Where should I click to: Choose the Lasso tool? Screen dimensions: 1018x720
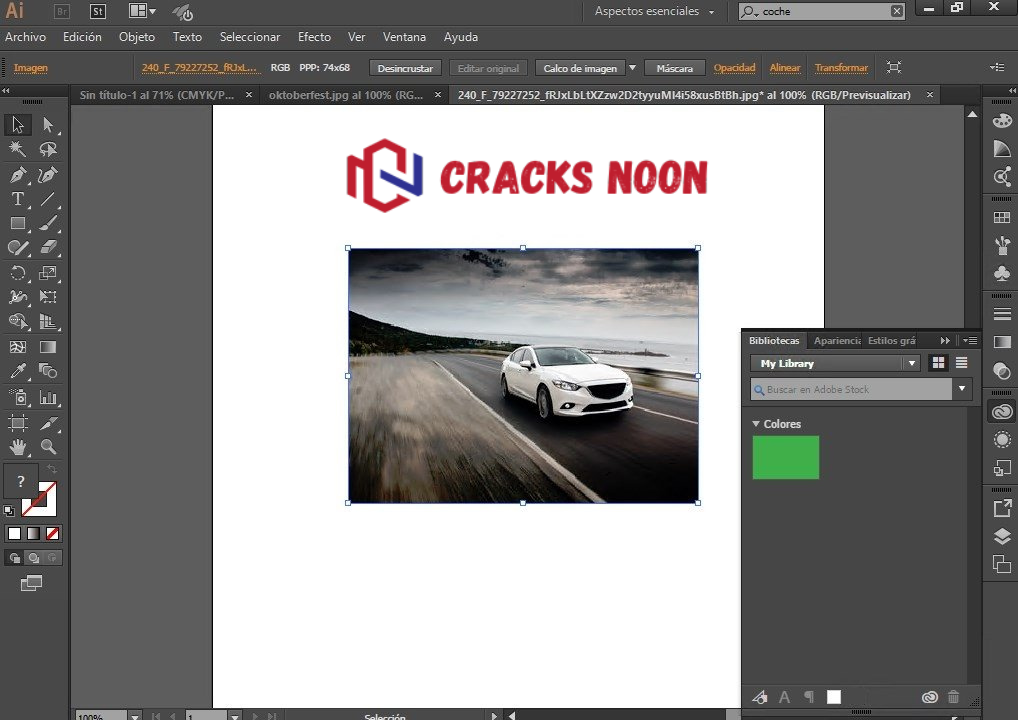(x=47, y=149)
